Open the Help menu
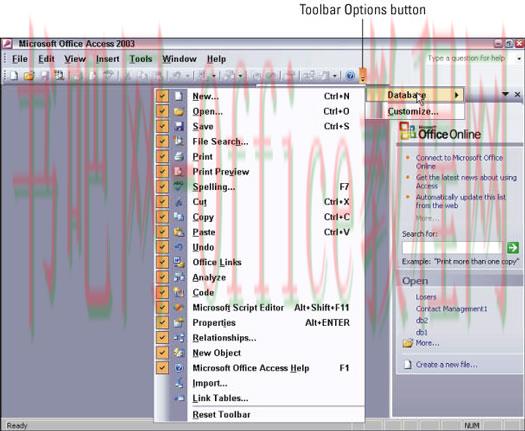Image resolution: width=525 pixels, height=431 pixels. (216, 59)
